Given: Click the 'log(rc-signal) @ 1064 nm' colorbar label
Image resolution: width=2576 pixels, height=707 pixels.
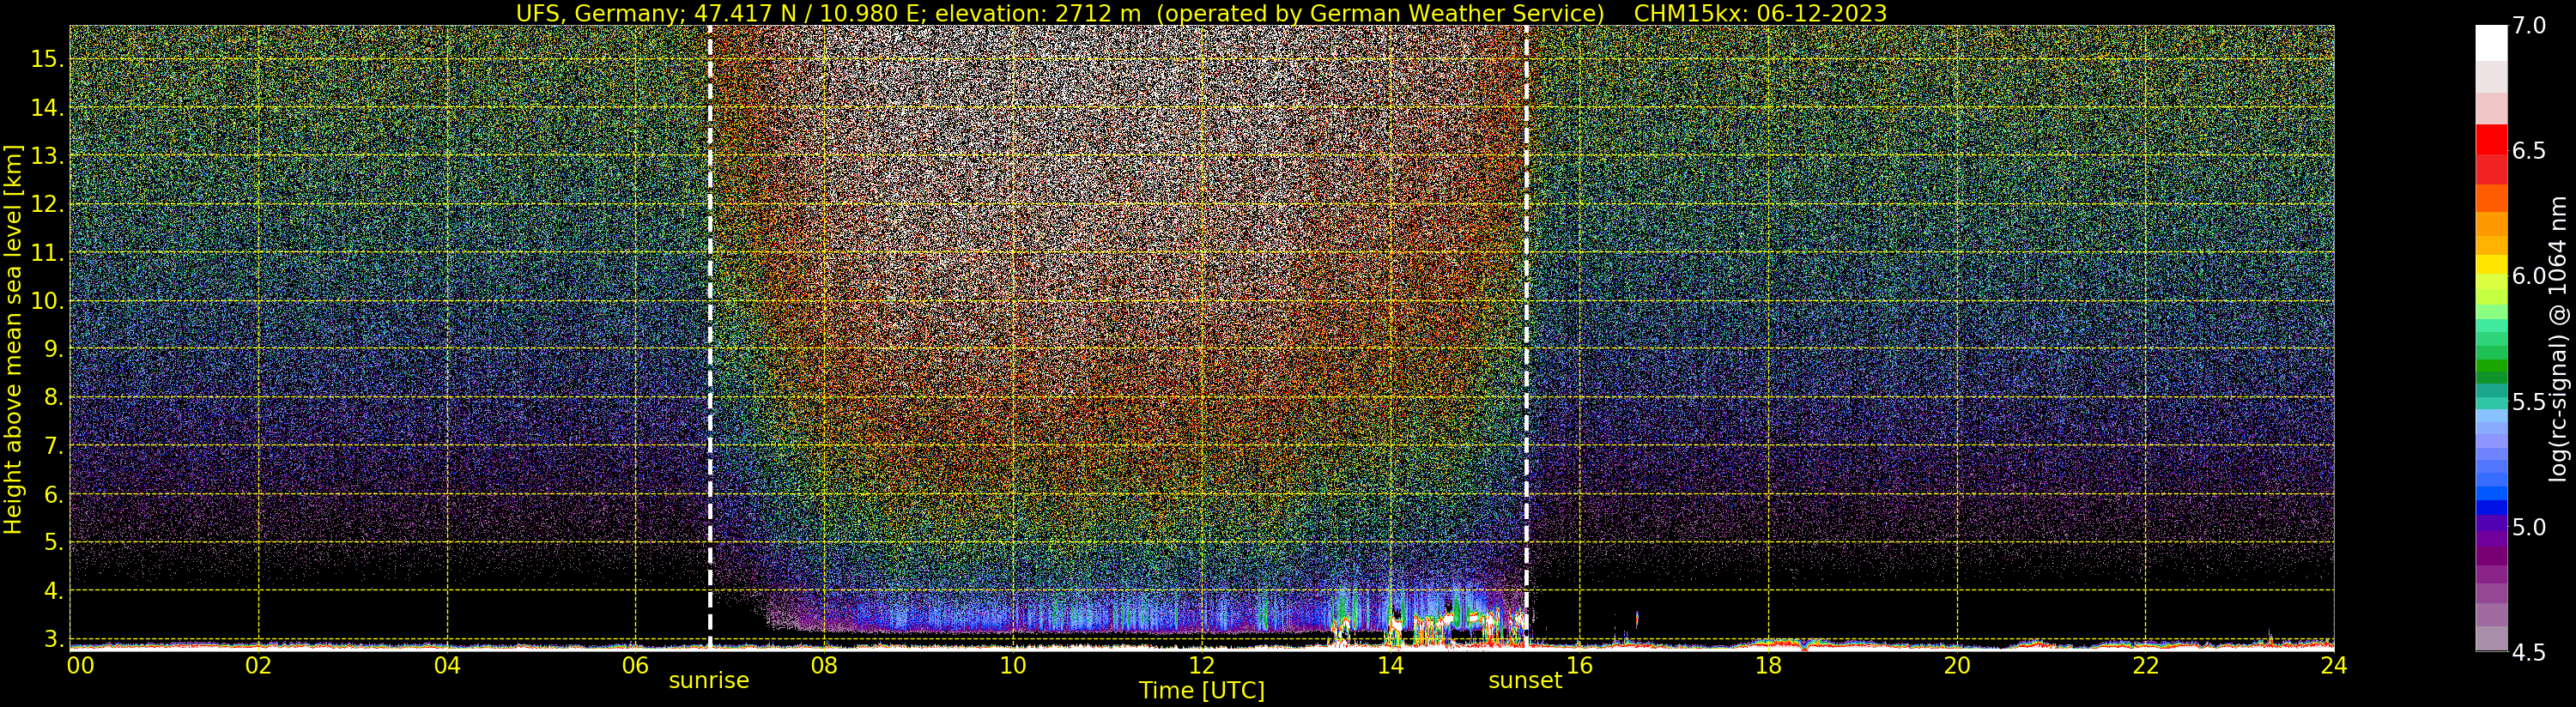Looking at the screenshot, I should 2557,338.
